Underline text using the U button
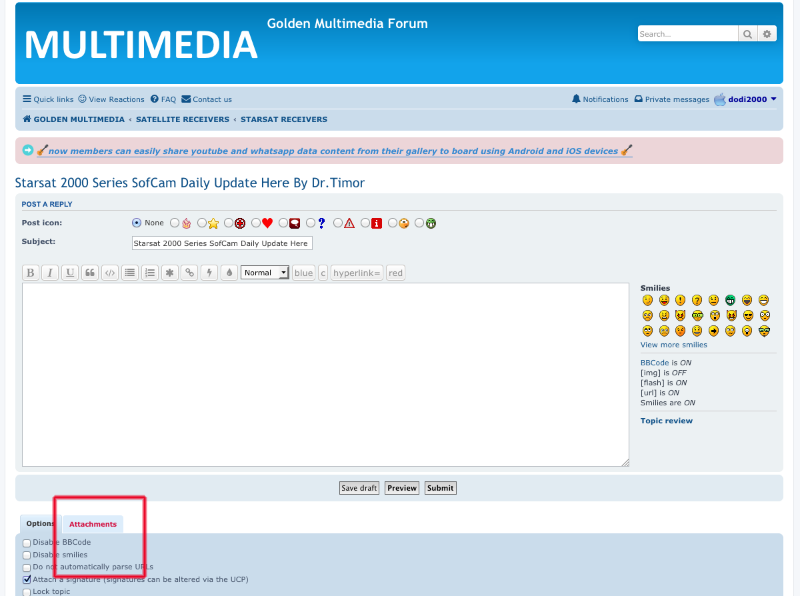The image size is (800, 596). tap(70, 273)
